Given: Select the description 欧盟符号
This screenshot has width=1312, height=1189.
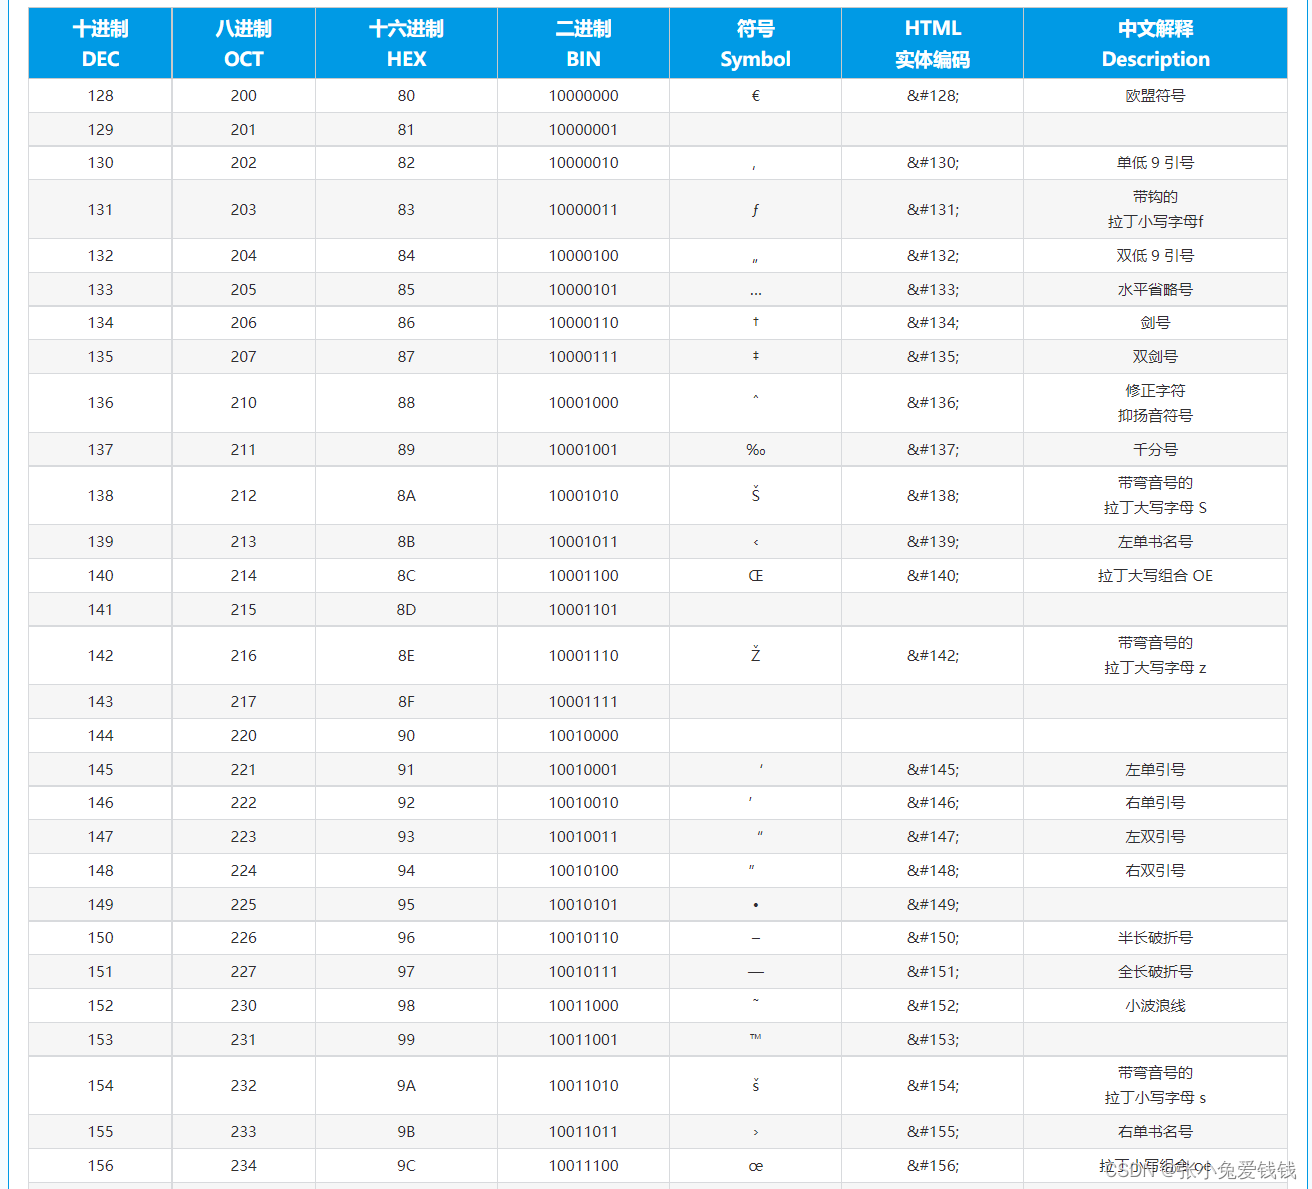Looking at the screenshot, I should click(x=1155, y=96).
